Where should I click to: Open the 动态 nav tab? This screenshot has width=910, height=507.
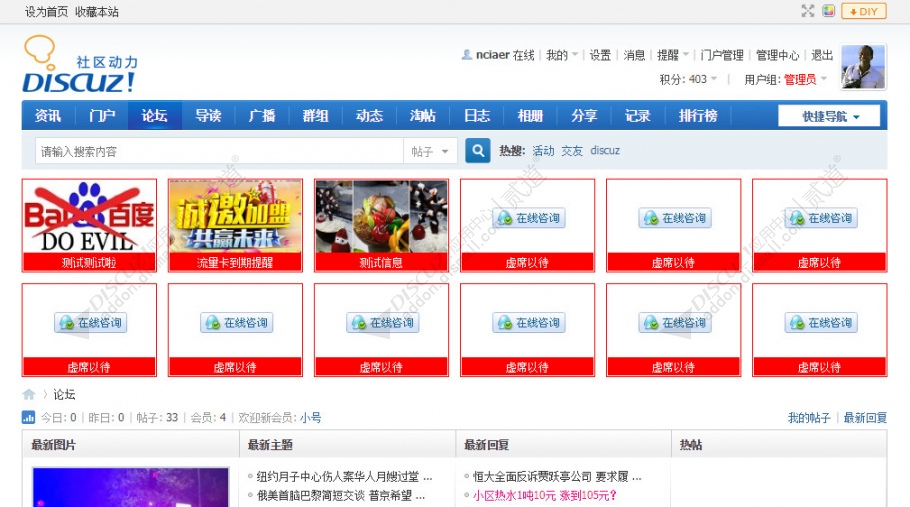(x=369, y=115)
